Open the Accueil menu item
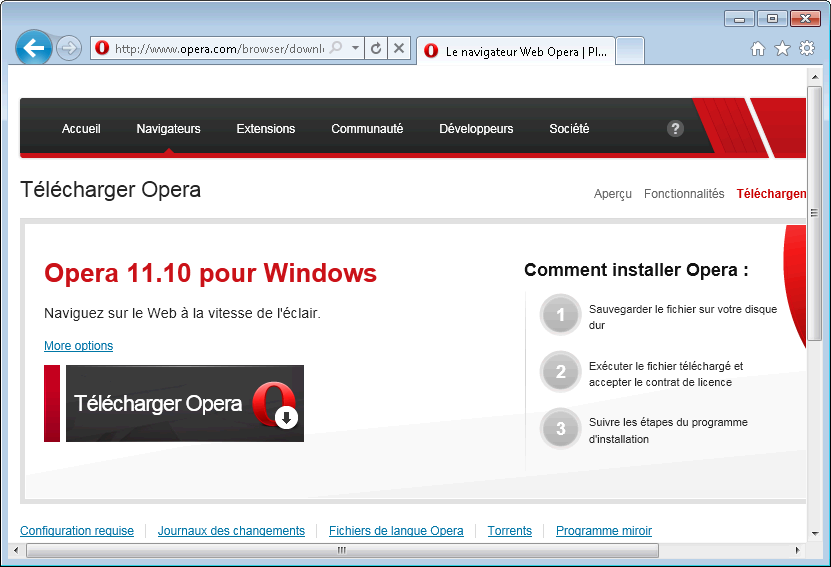The image size is (831, 567). (x=81, y=128)
